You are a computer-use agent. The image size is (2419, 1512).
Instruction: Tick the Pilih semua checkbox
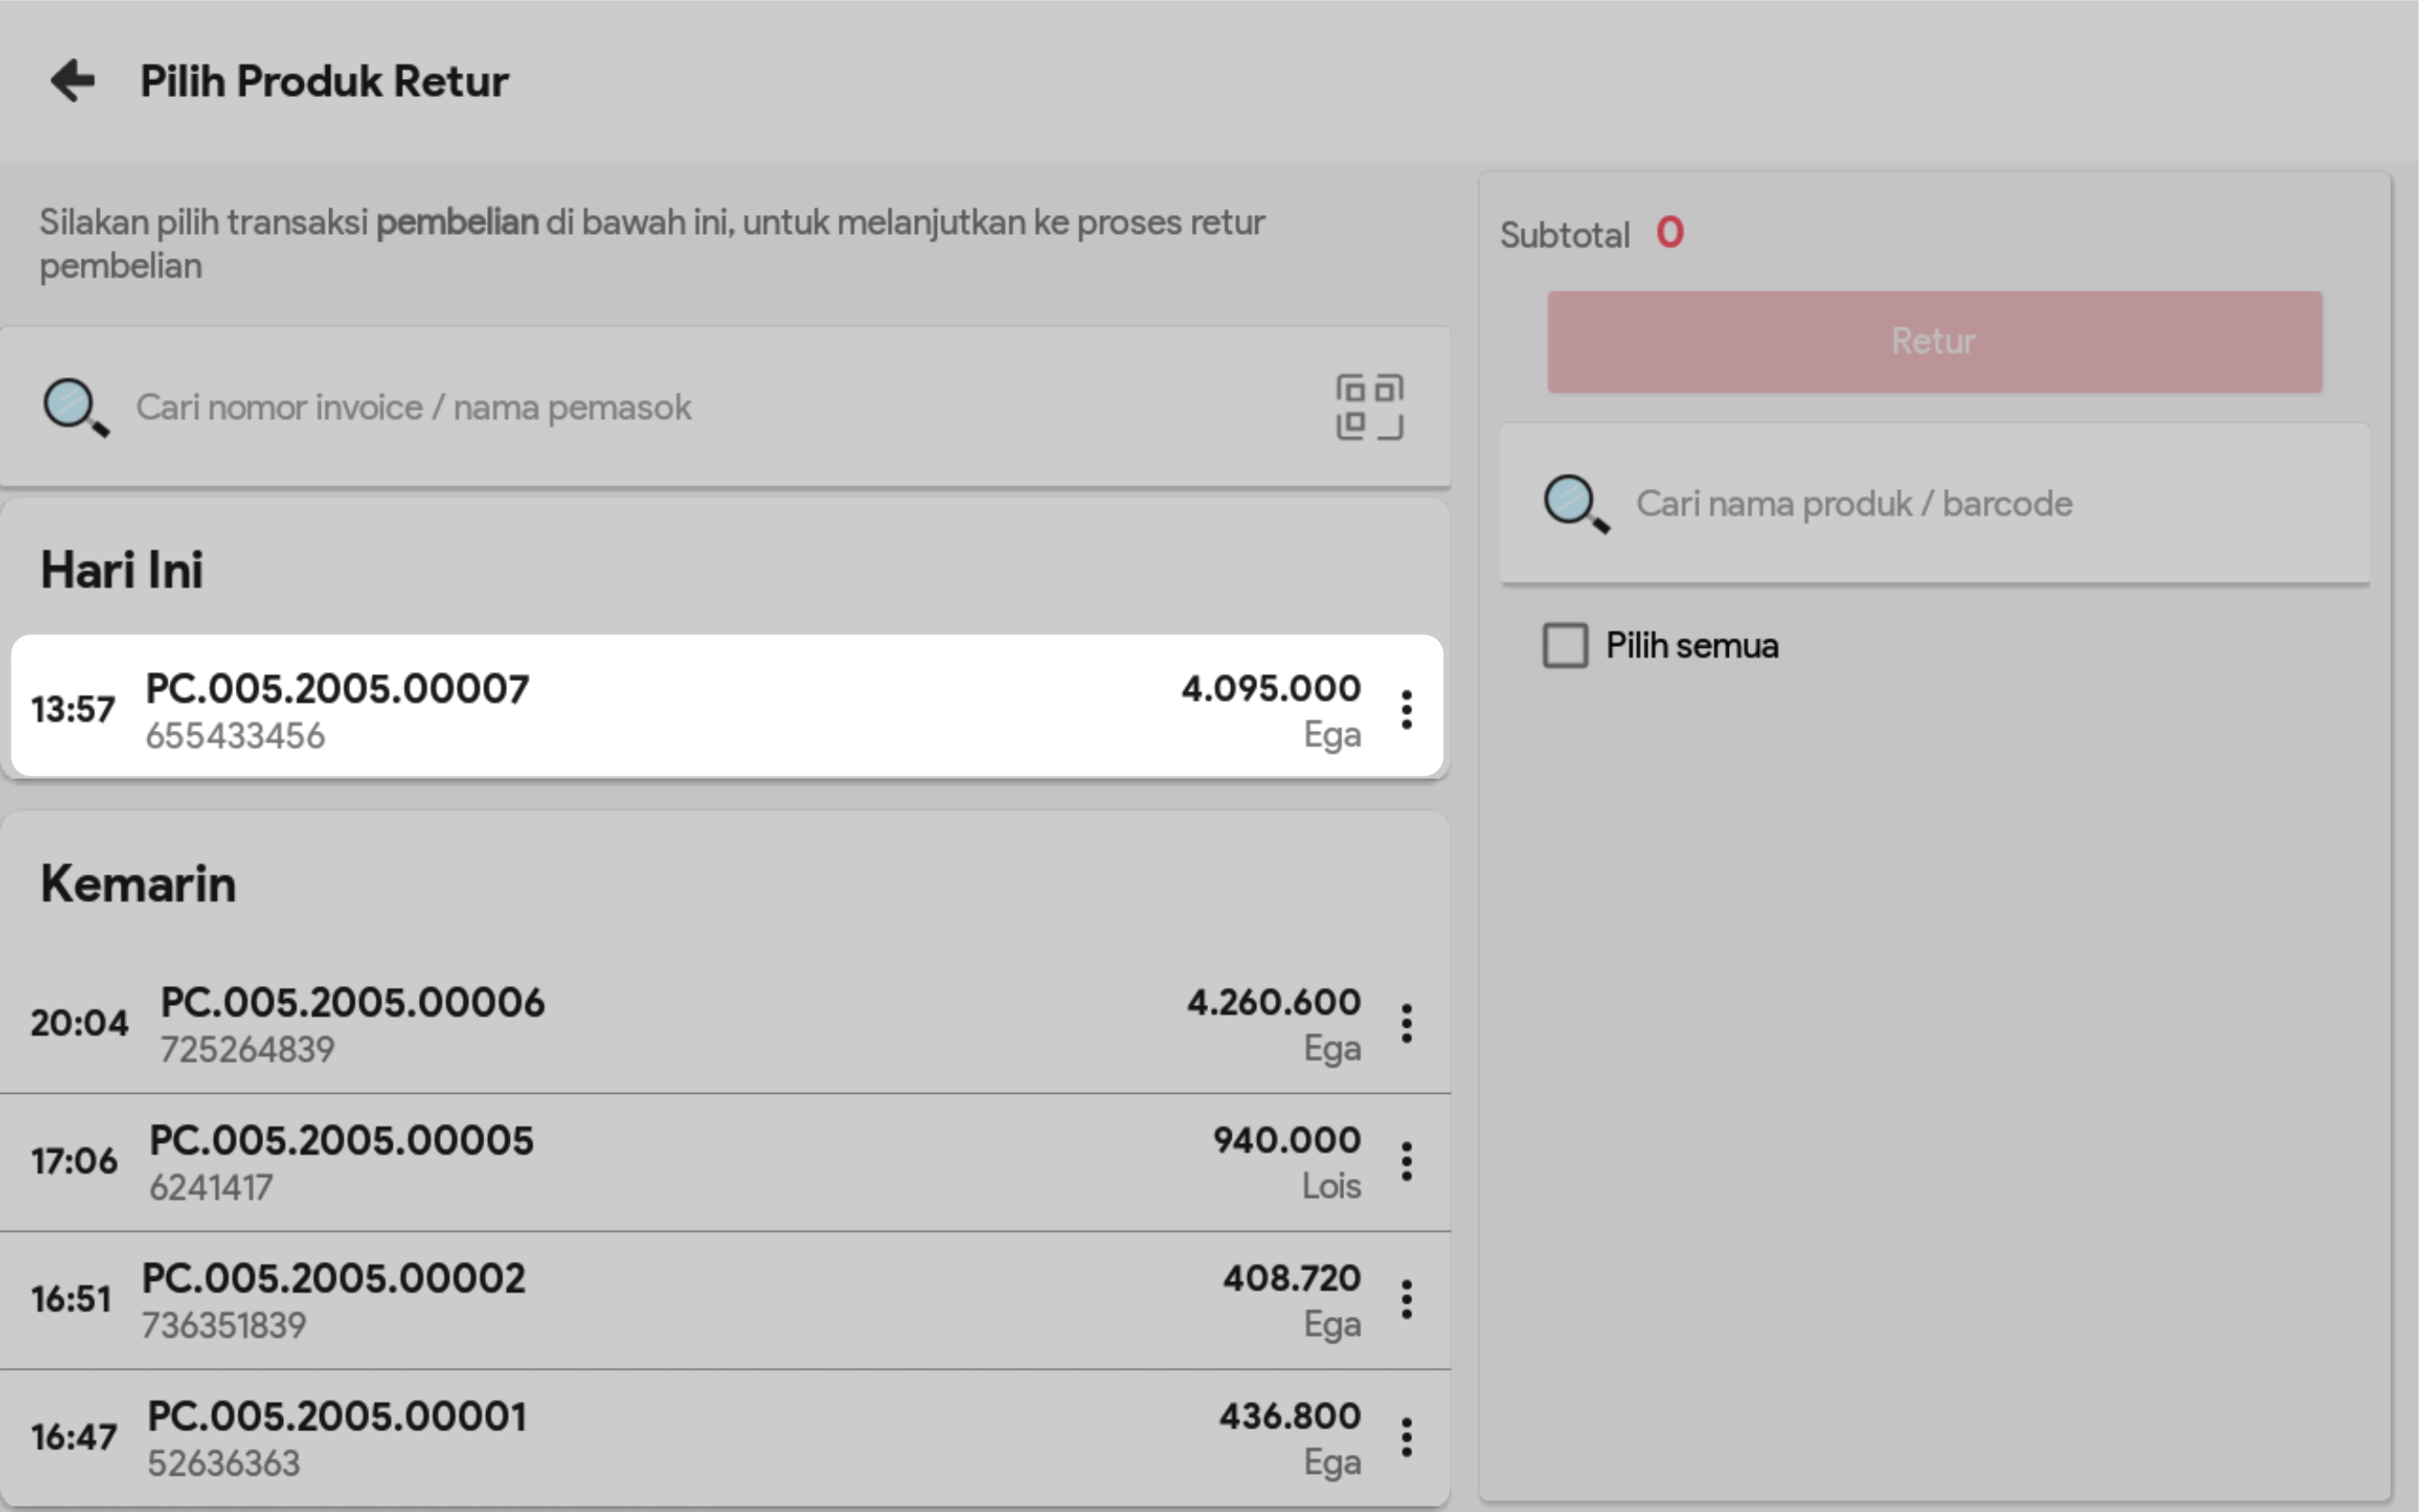(1565, 645)
